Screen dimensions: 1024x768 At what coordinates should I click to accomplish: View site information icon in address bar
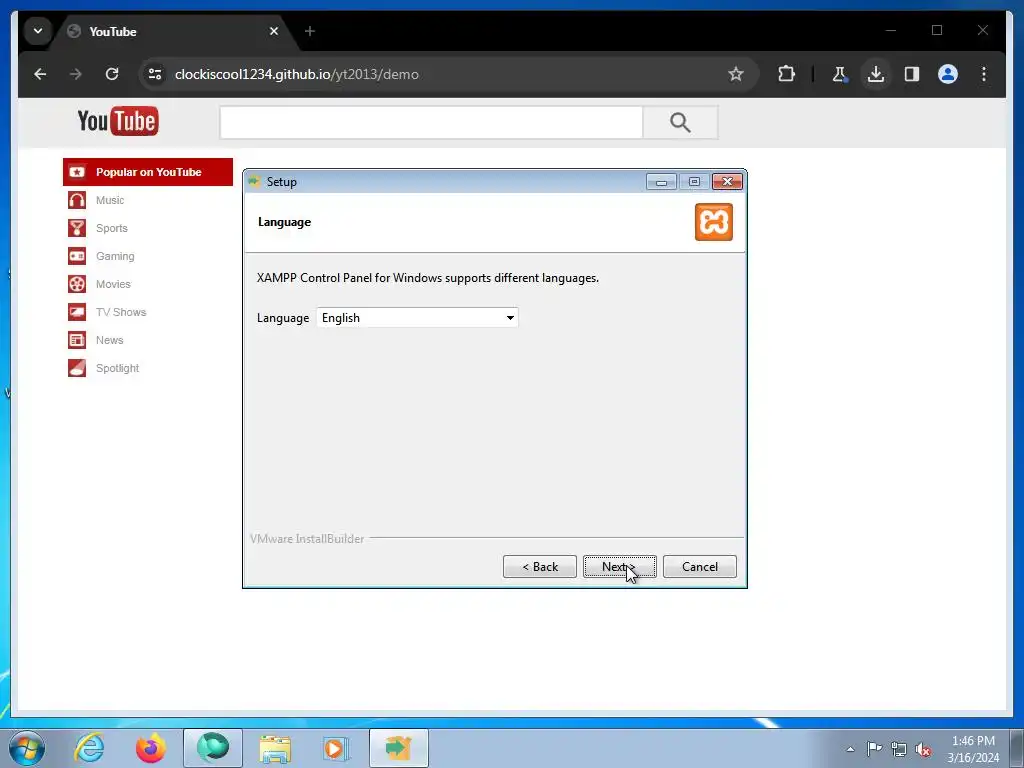coord(155,74)
